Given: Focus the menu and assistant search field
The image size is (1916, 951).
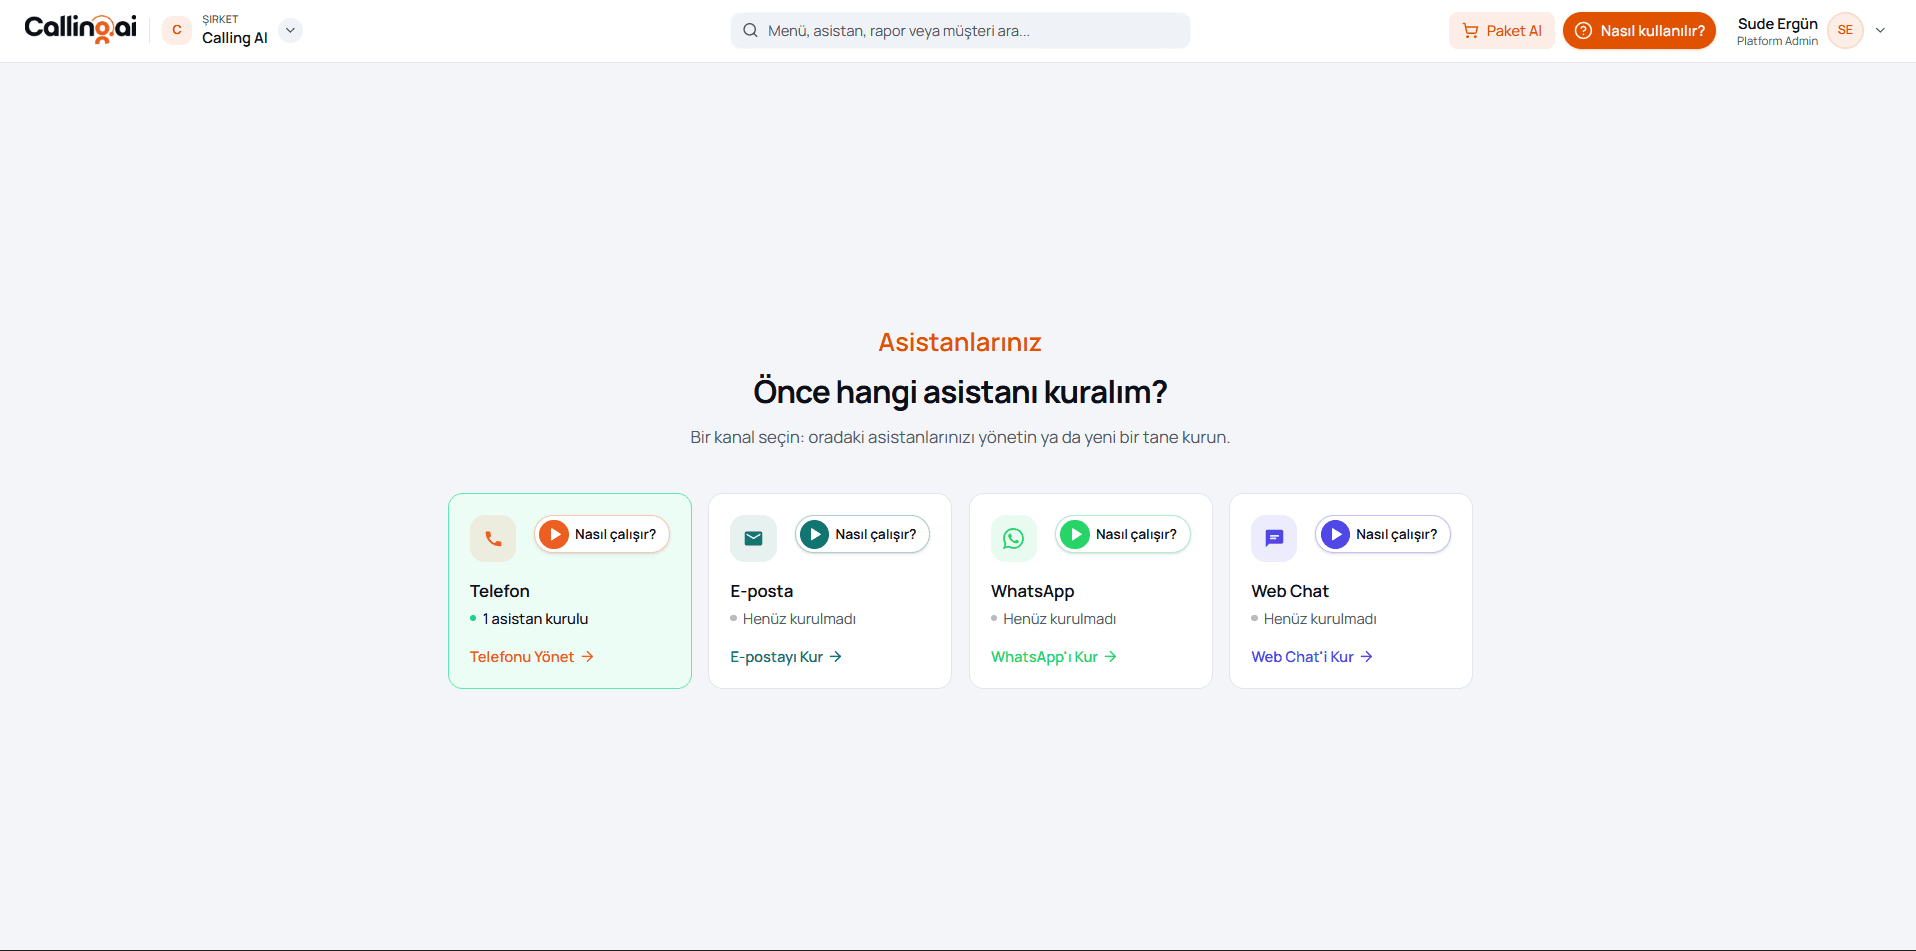Looking at the screenshot, I should tap(960, 30).
